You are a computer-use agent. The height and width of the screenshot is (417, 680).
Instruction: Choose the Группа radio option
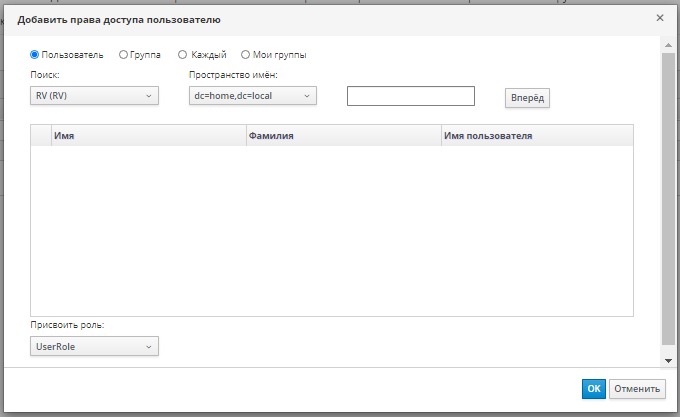pyautogui.click(x=123, y=55)
